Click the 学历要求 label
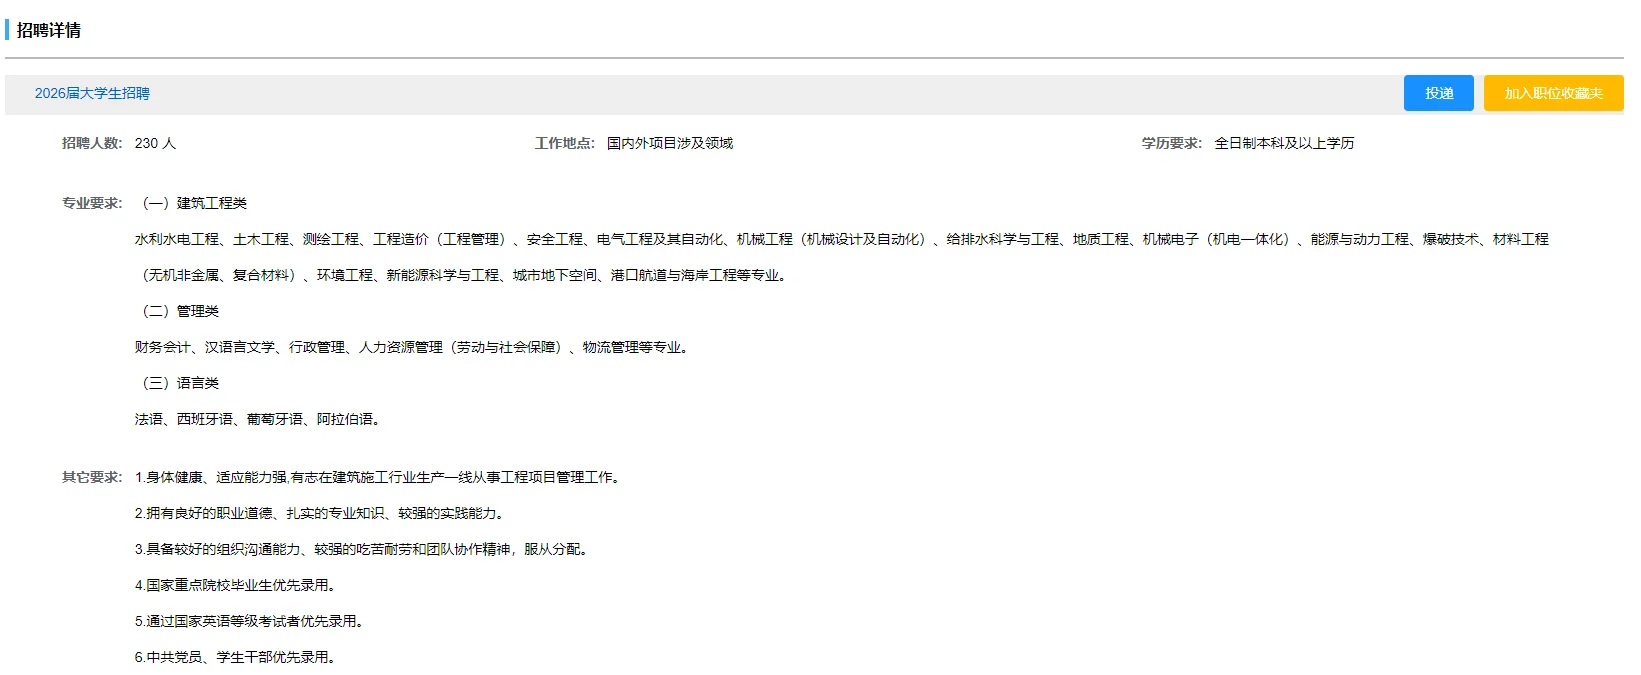1641x675 pixels. click(x=1172, y=143)
